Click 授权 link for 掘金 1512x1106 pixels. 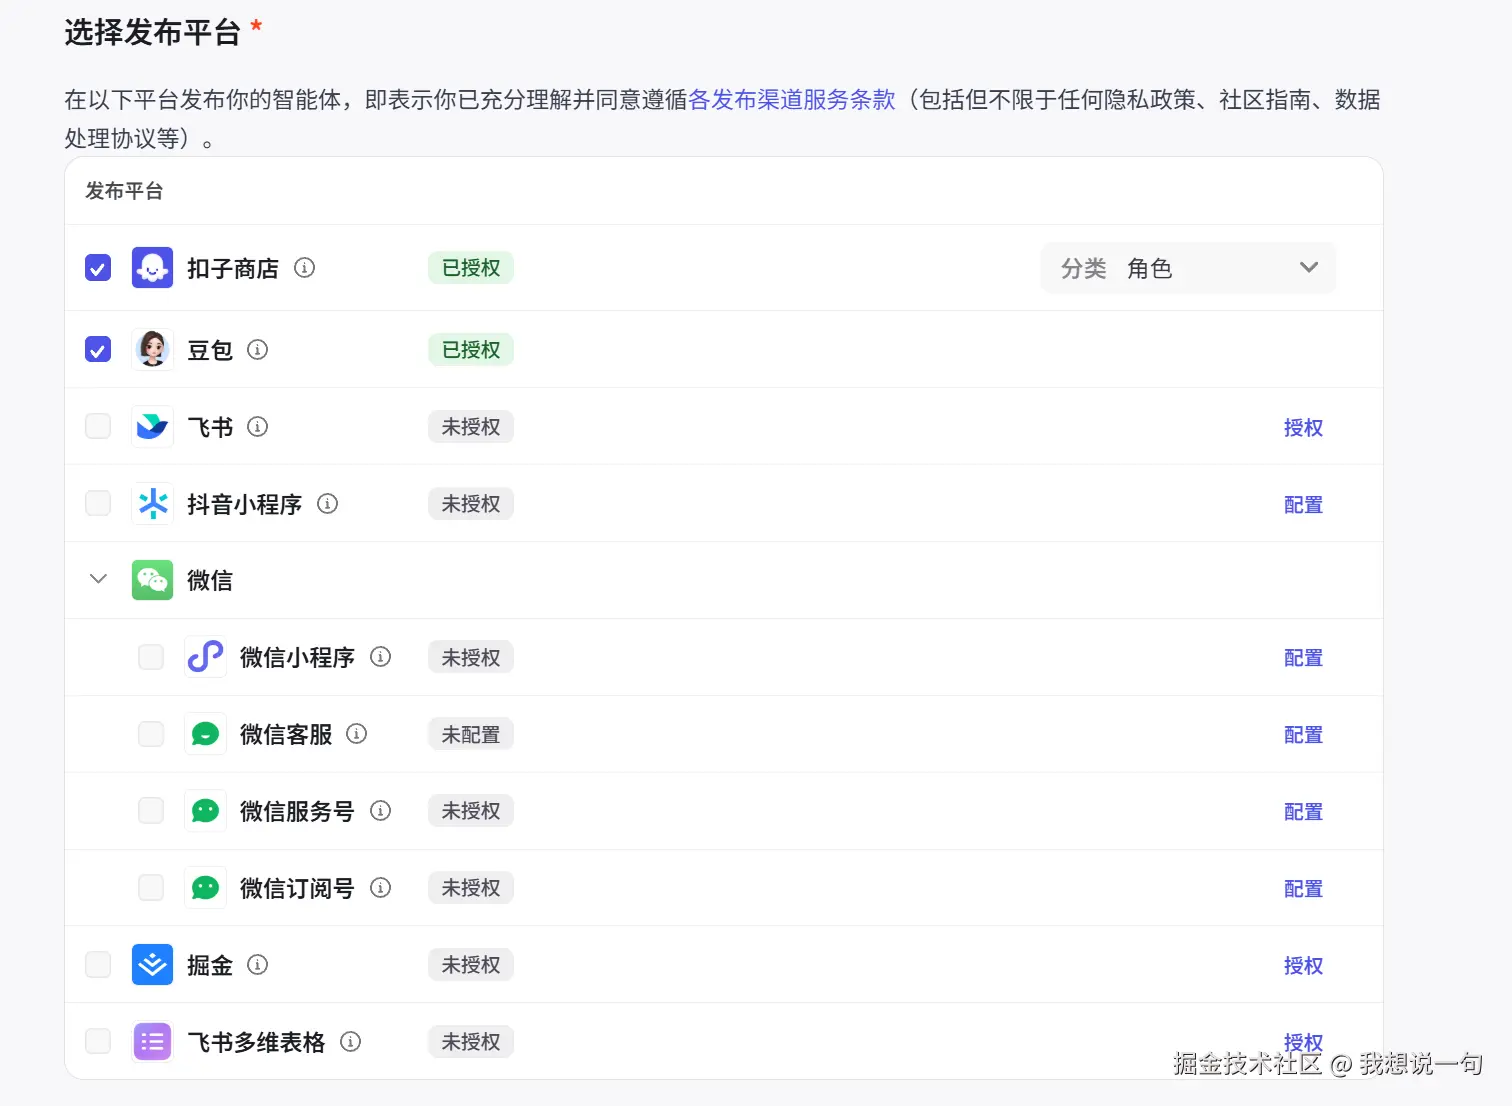pyautogui.click(x=1303, y=966)
